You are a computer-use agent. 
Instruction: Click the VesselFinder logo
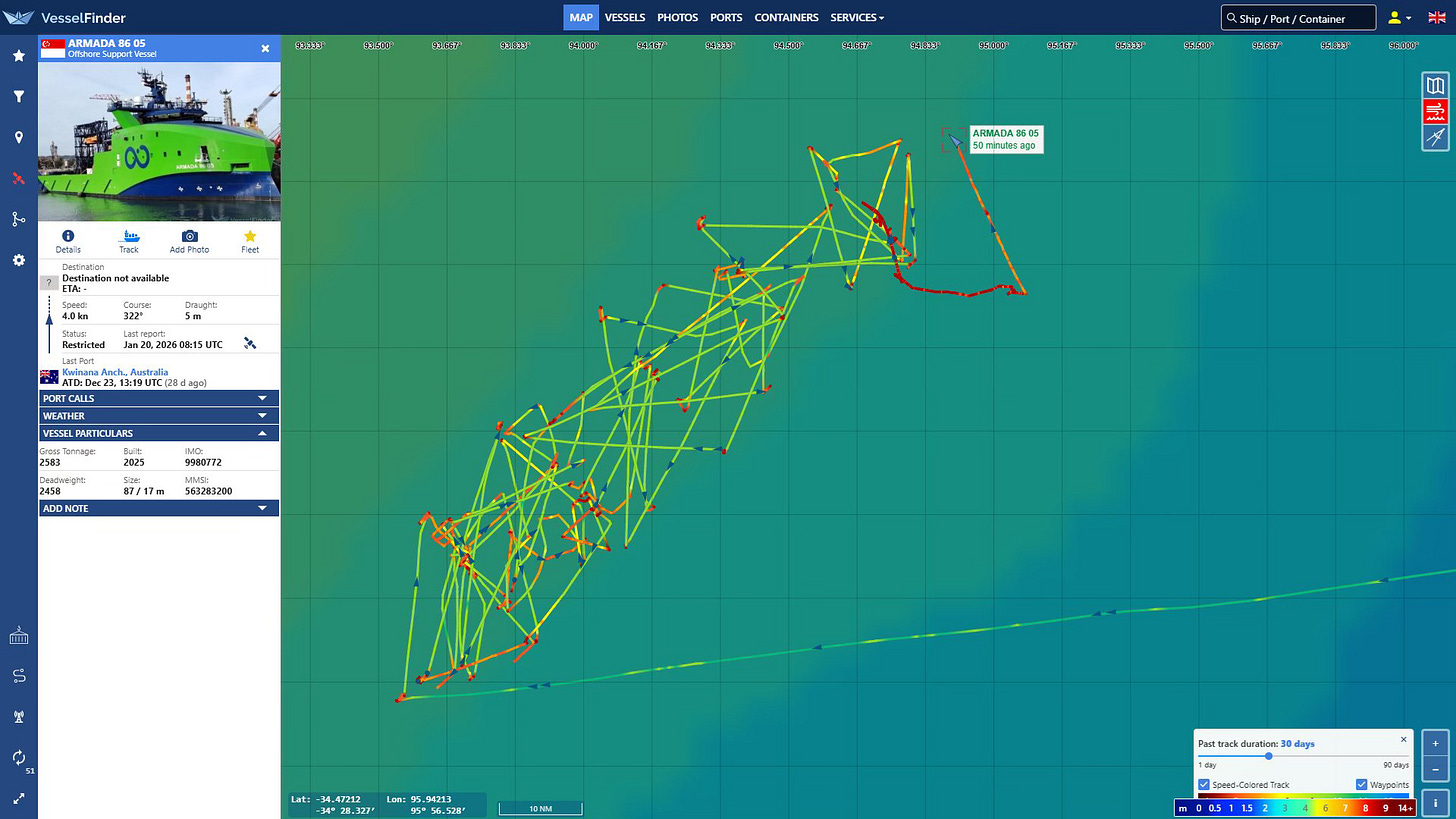pos(66,17)
